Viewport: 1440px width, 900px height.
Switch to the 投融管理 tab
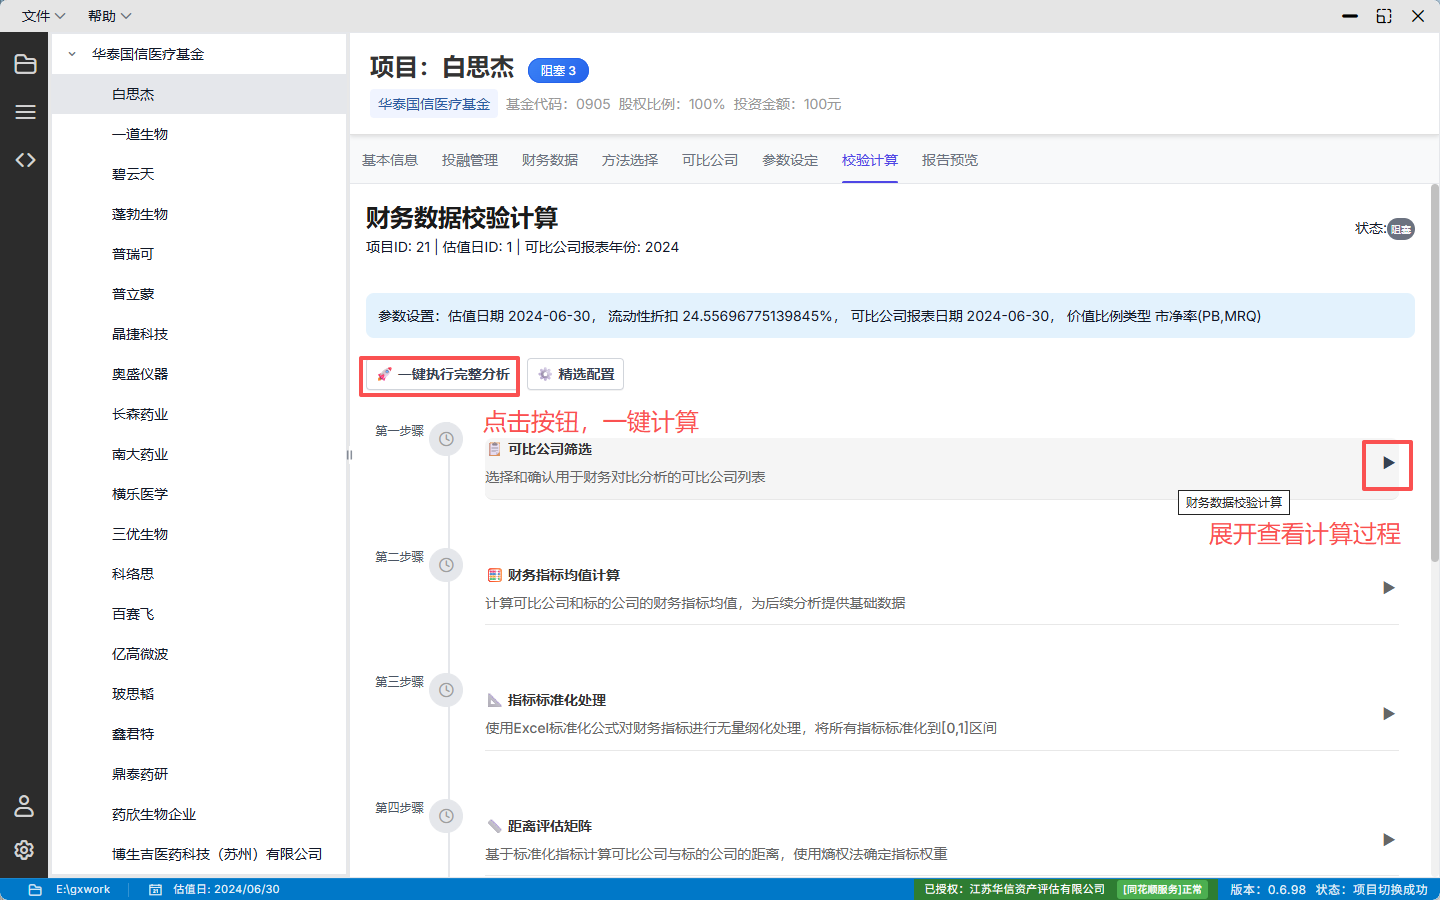[470, 160]
